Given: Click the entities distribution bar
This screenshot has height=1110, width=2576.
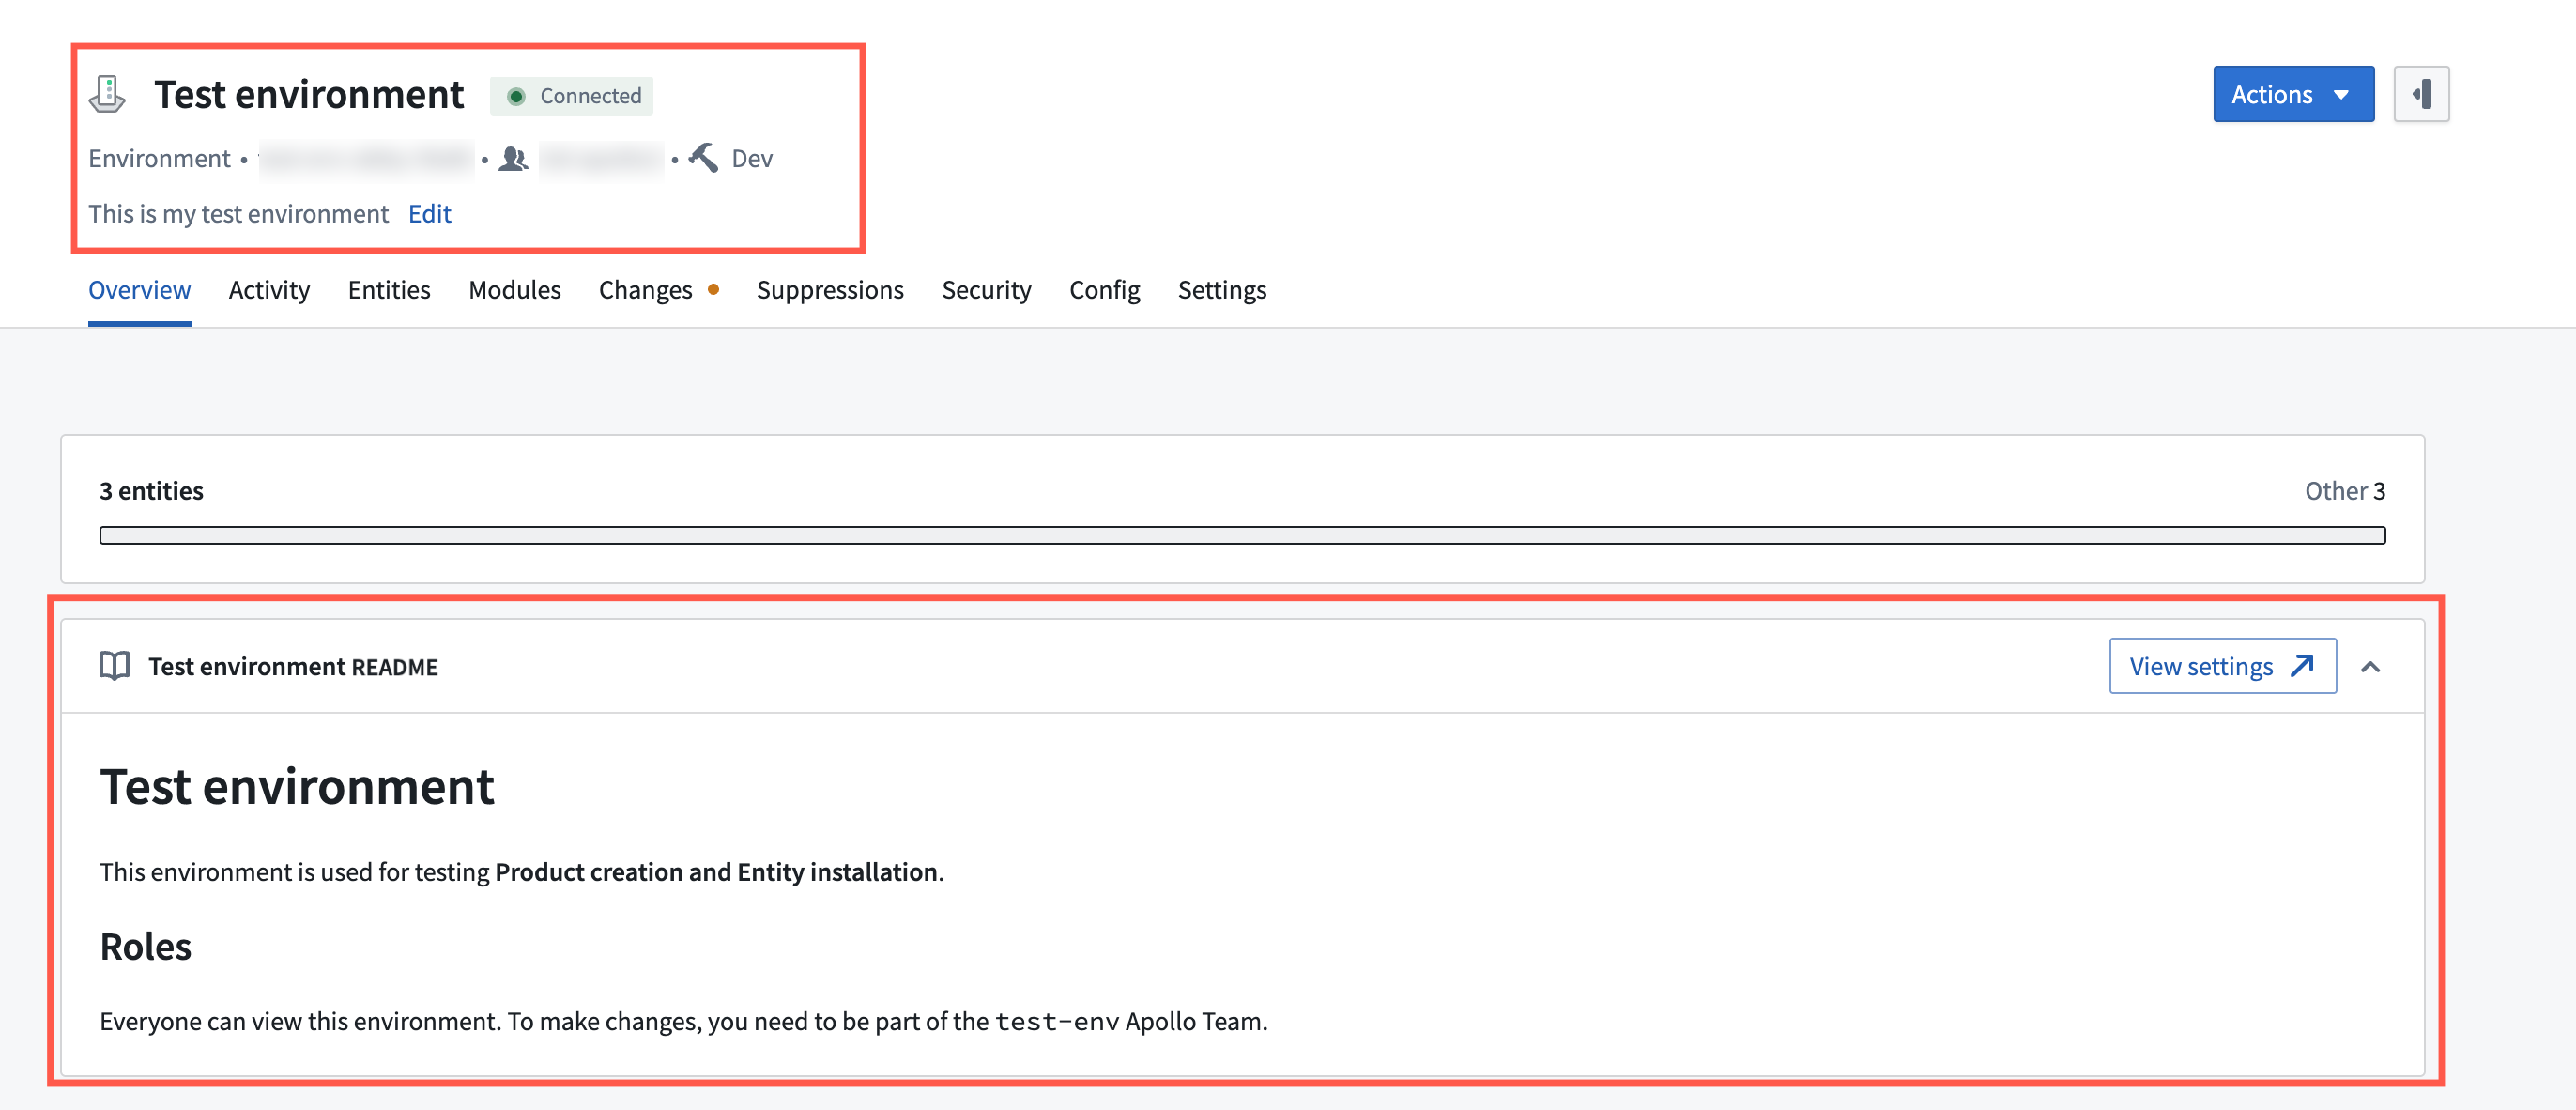Looking at the screenshot, I should [1242, 535].
